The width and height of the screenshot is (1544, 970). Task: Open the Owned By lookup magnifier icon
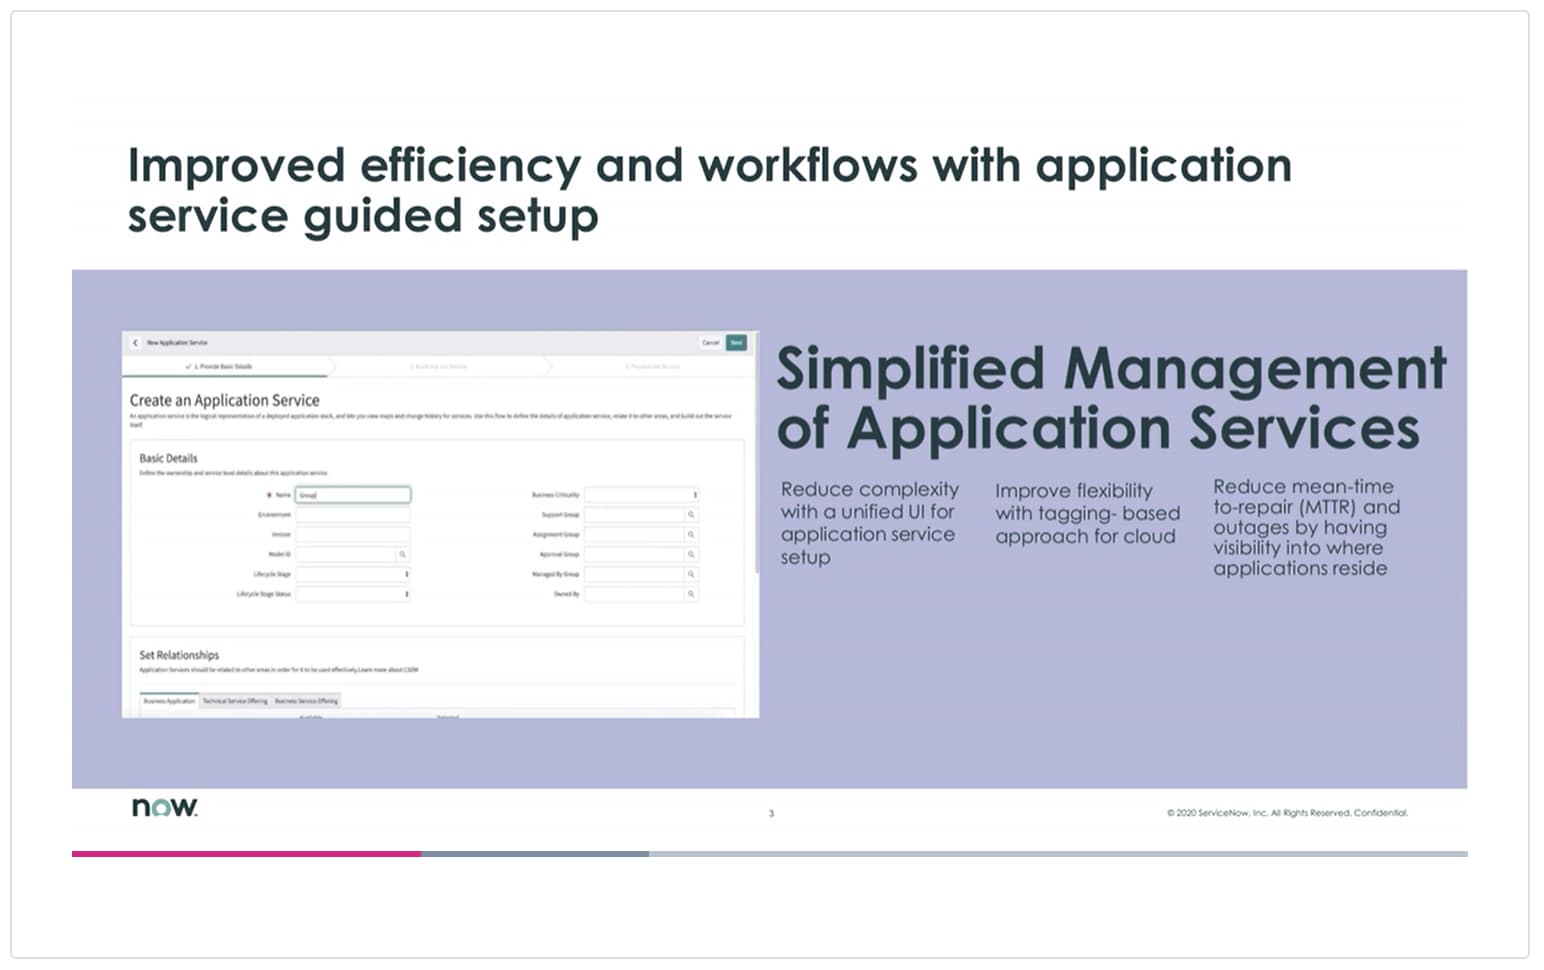691,594
